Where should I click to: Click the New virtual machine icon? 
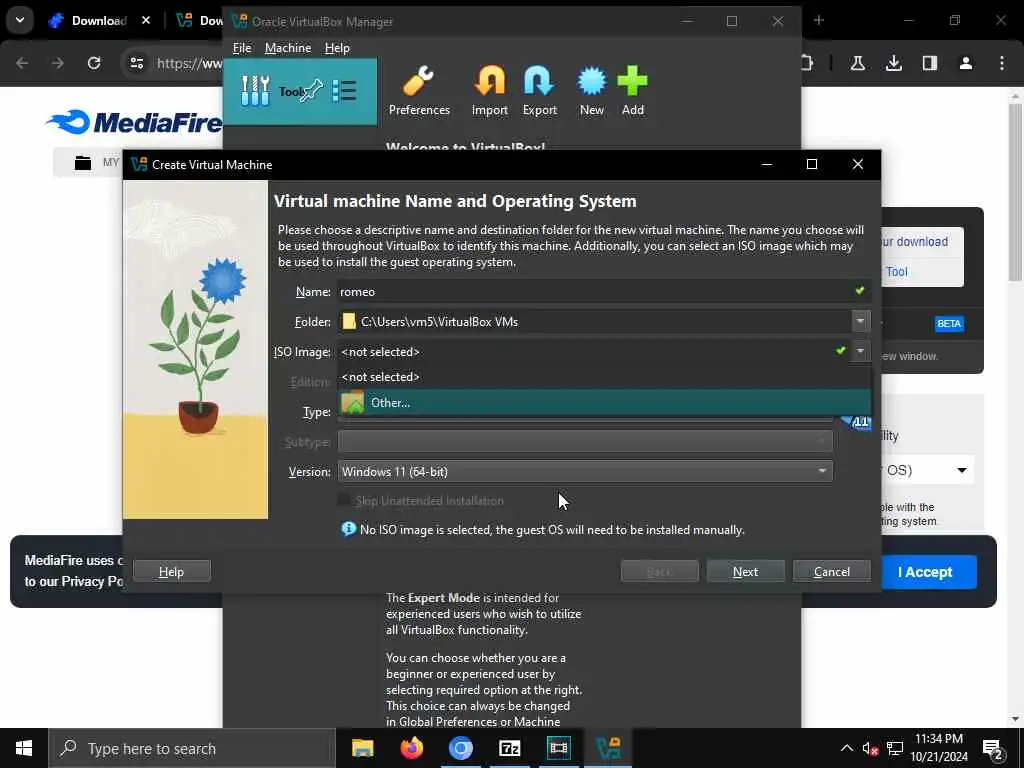pos(592,82)
